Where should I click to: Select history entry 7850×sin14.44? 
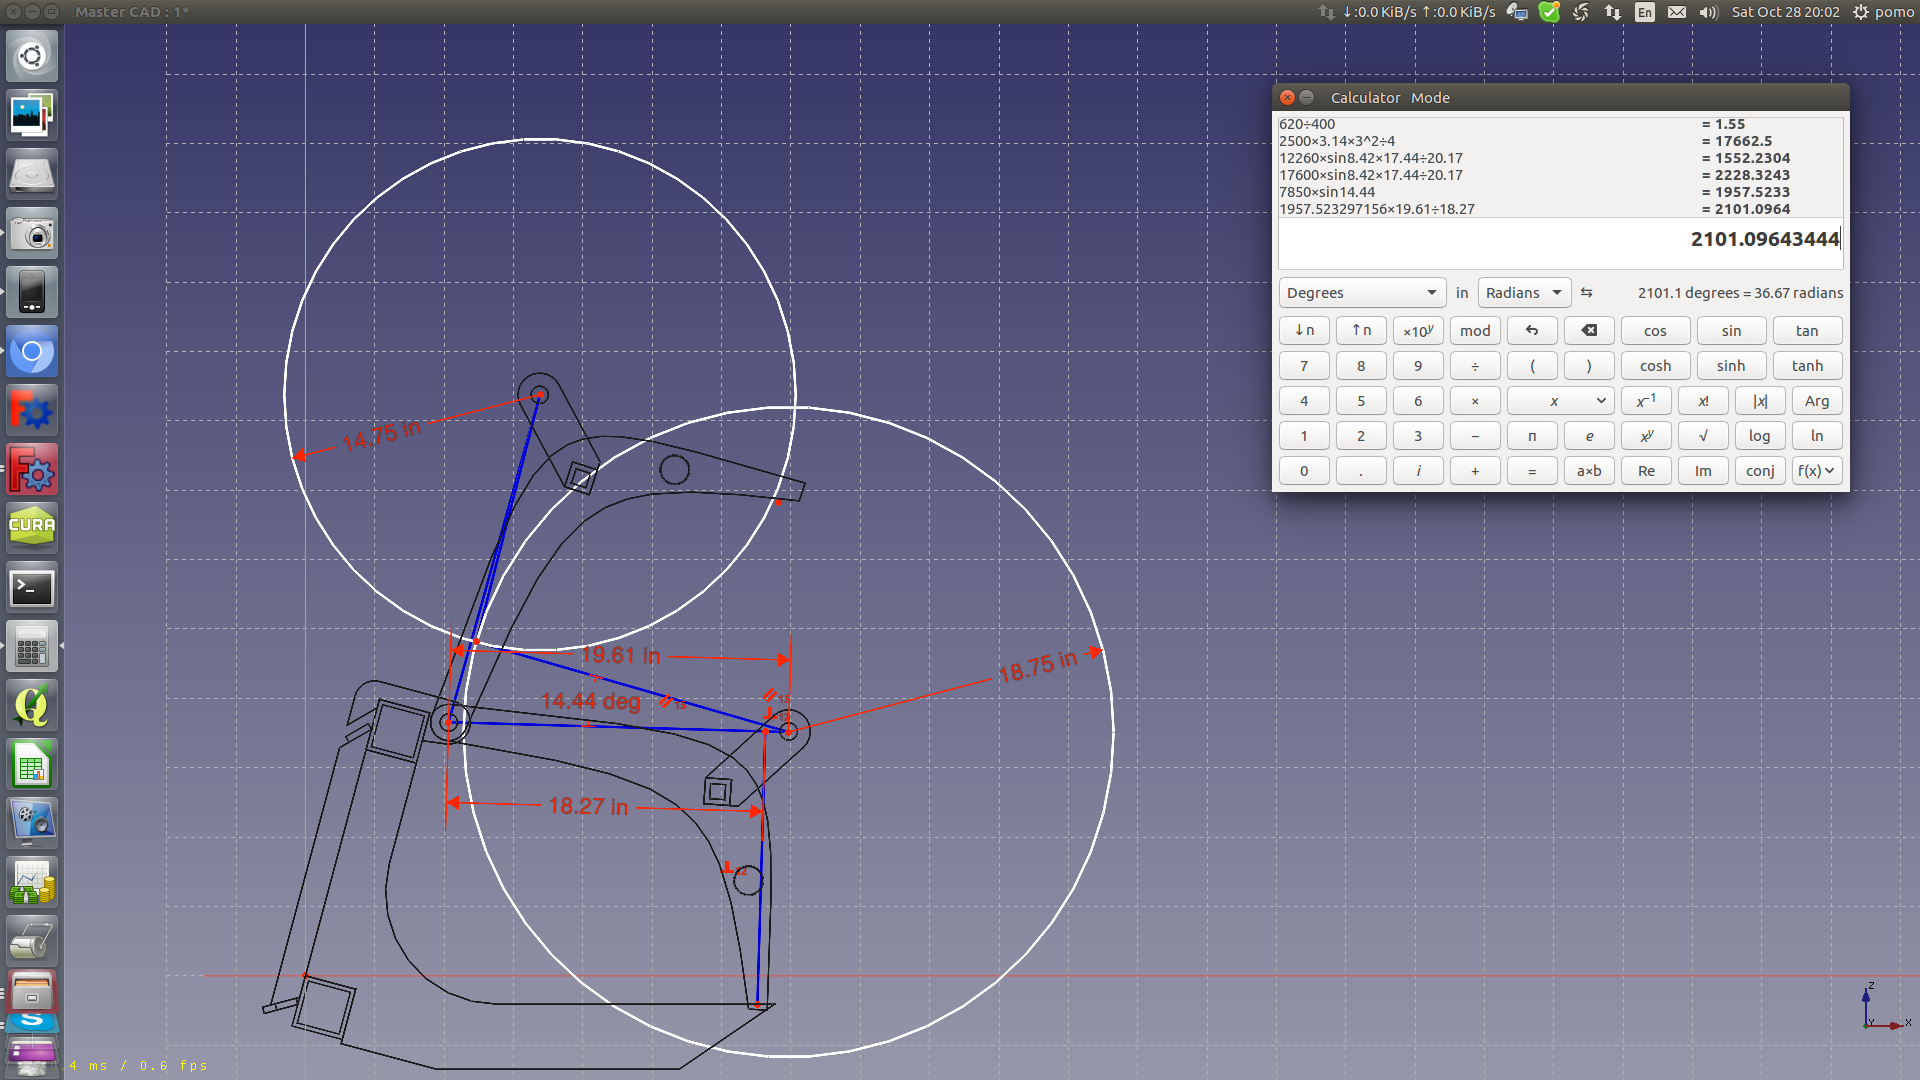(1327, 192)
